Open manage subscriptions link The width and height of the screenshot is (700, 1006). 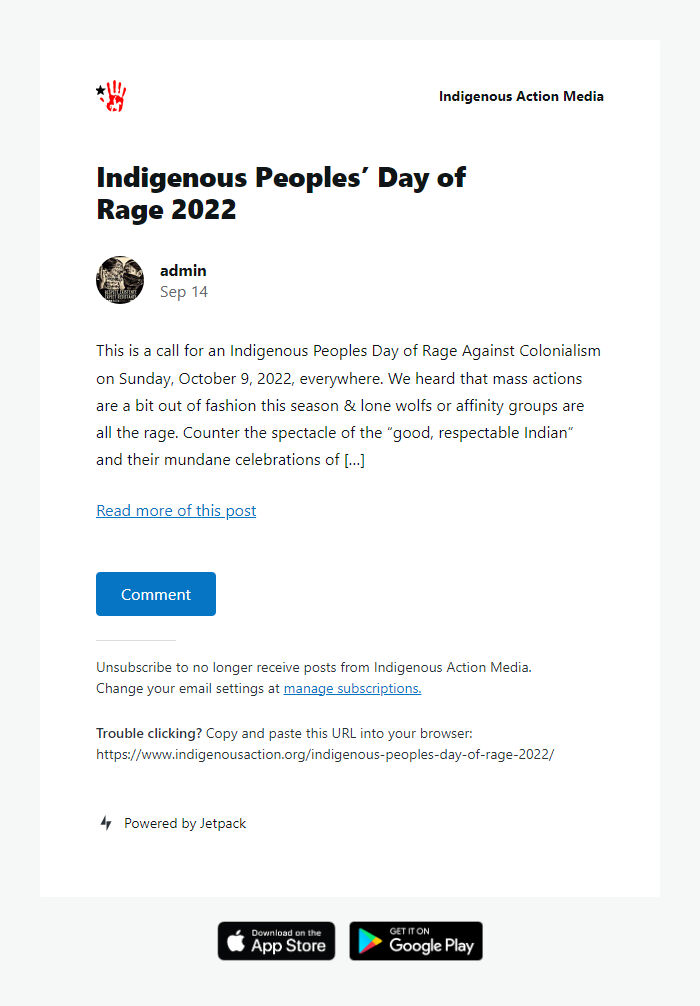(x=352, y=688)
